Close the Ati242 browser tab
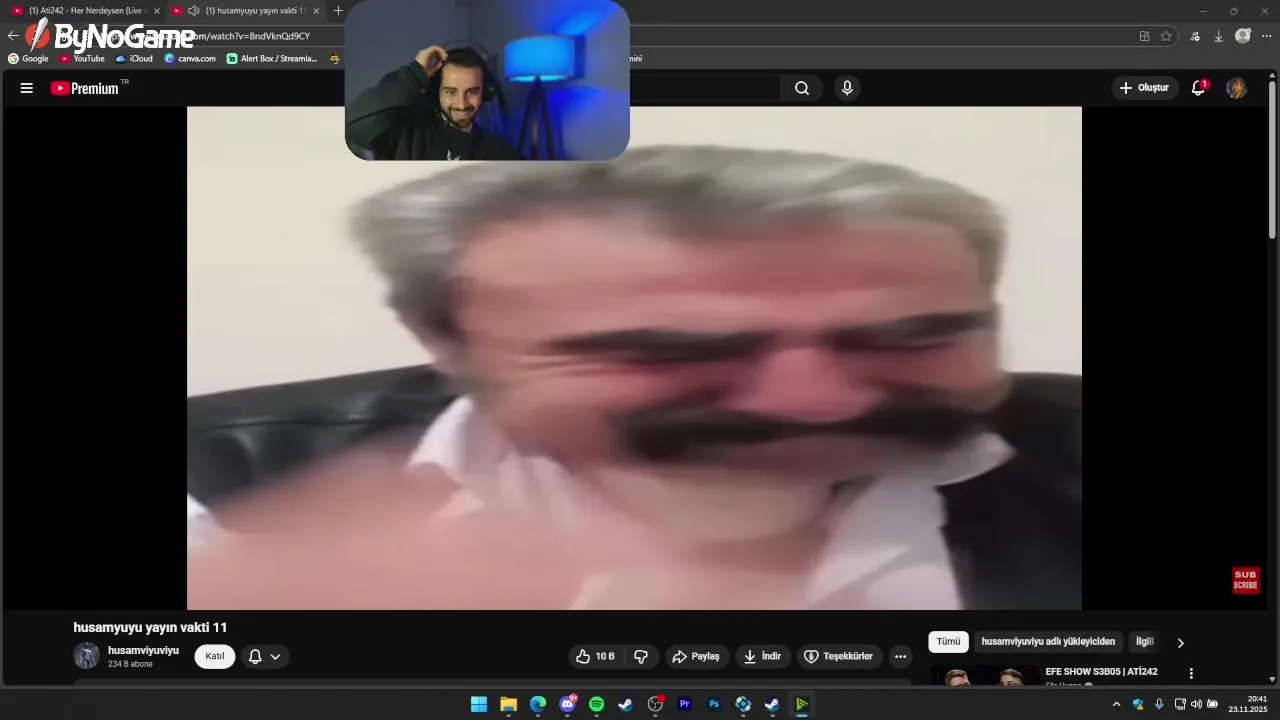This screenshot has width=1280, height=720. tap(156, 11)
